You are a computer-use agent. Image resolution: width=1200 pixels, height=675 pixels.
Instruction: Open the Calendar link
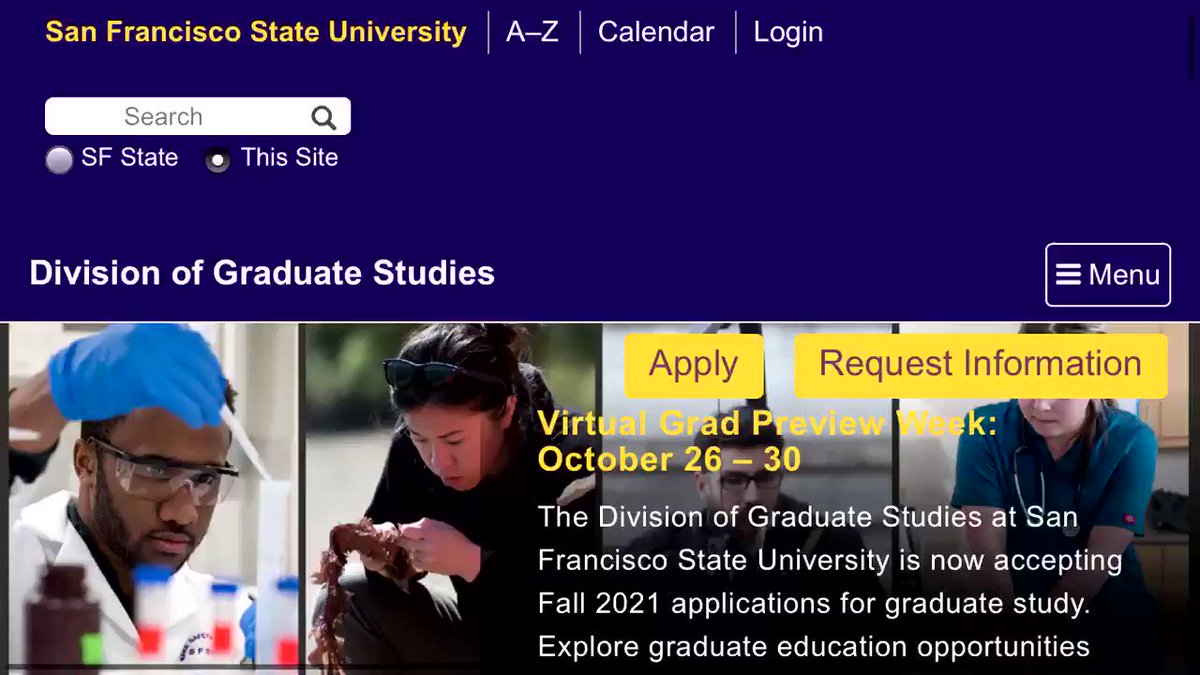click(x=656, y=32)
